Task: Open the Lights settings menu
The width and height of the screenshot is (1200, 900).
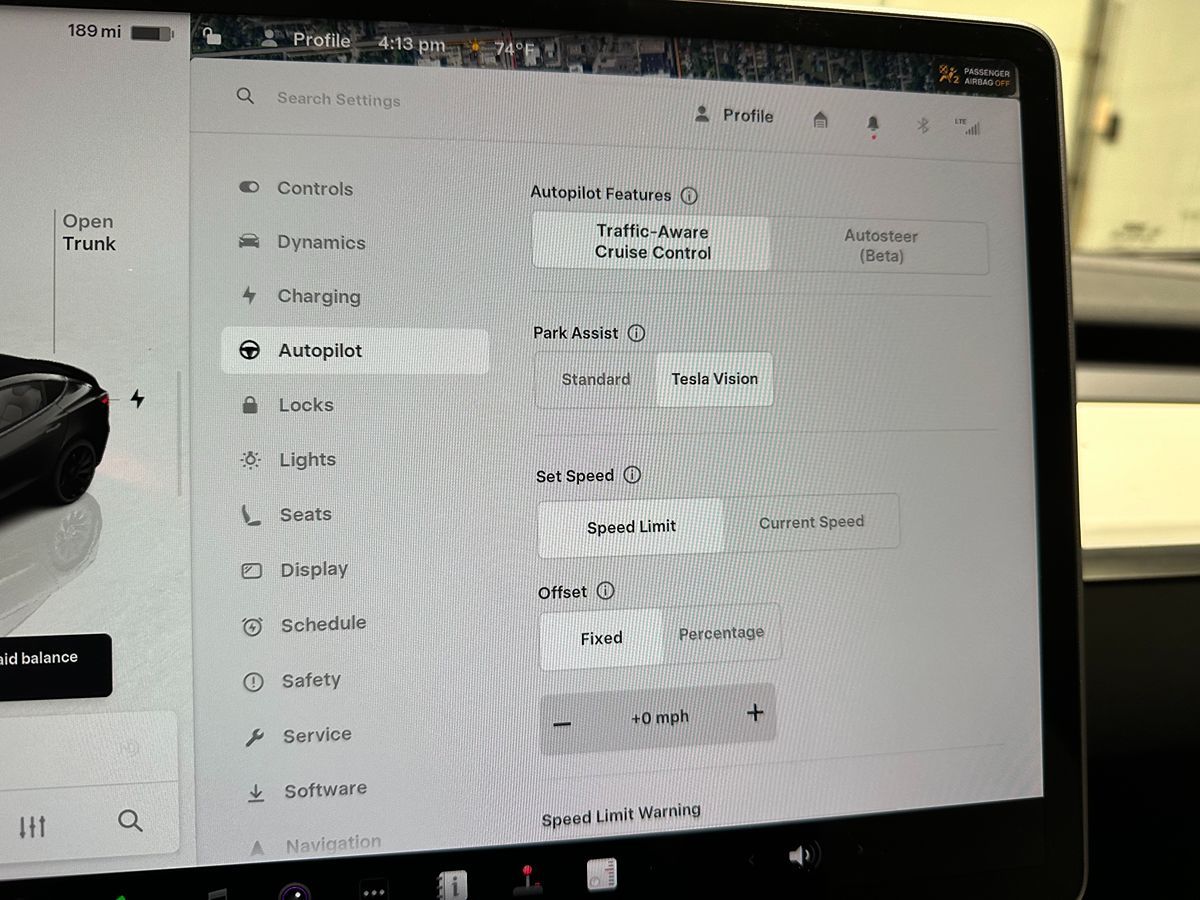Action: (x=289, y=460)
